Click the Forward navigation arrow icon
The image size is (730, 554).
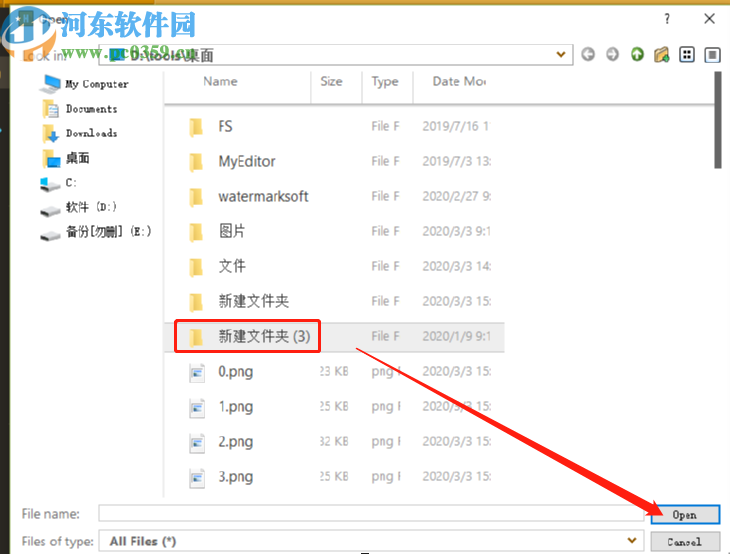tap(612, 54)
